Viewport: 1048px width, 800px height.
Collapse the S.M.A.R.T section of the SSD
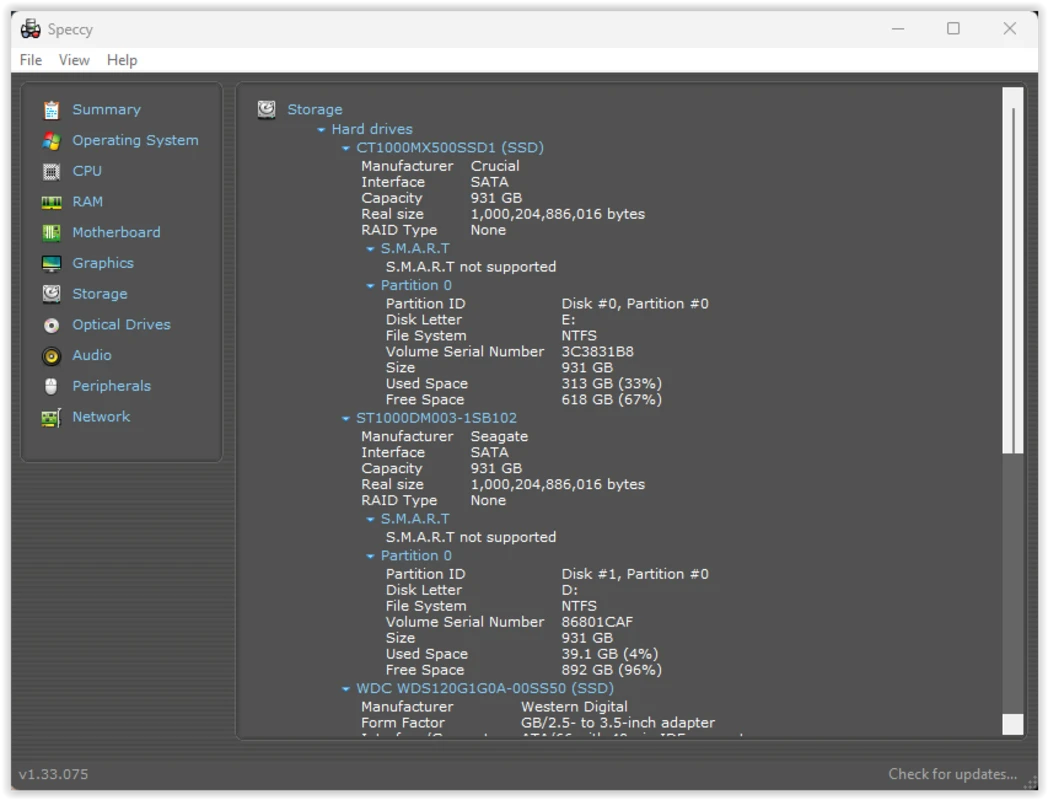(x=371, y=248)
